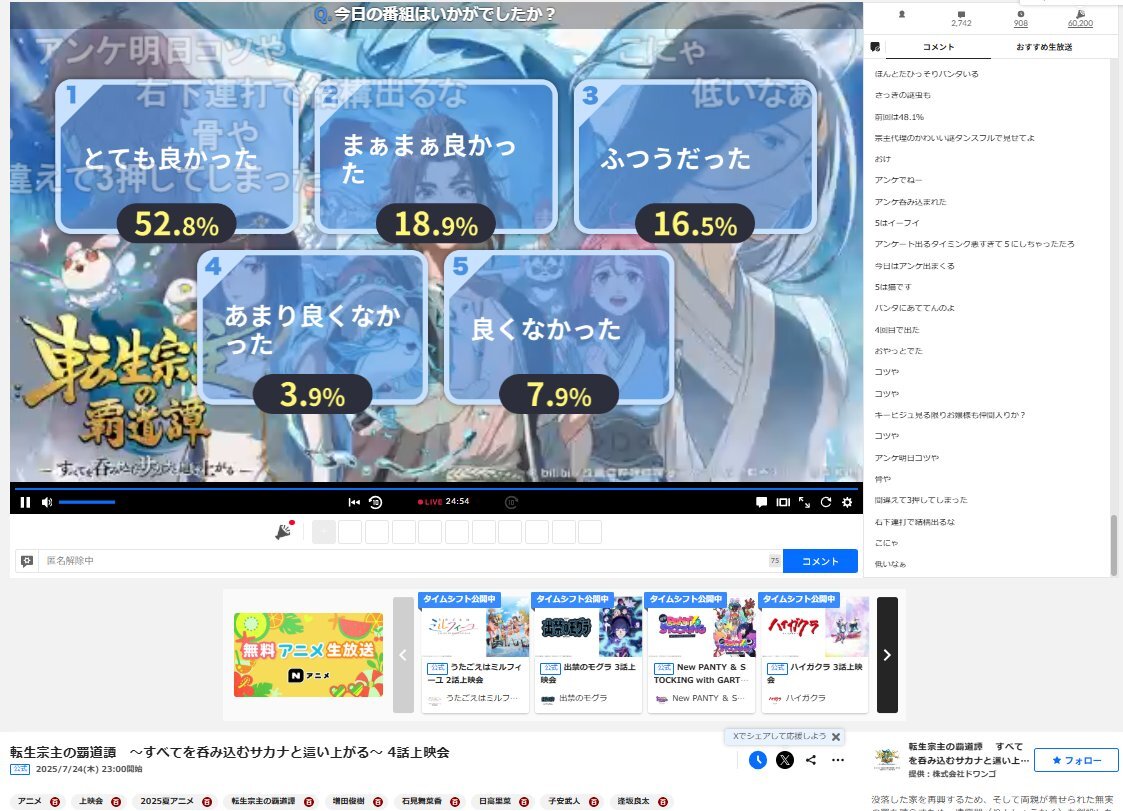The width and height of the screenshot is (1123, 811).
Task: Click the video seek progress bar
Action: 436,489
